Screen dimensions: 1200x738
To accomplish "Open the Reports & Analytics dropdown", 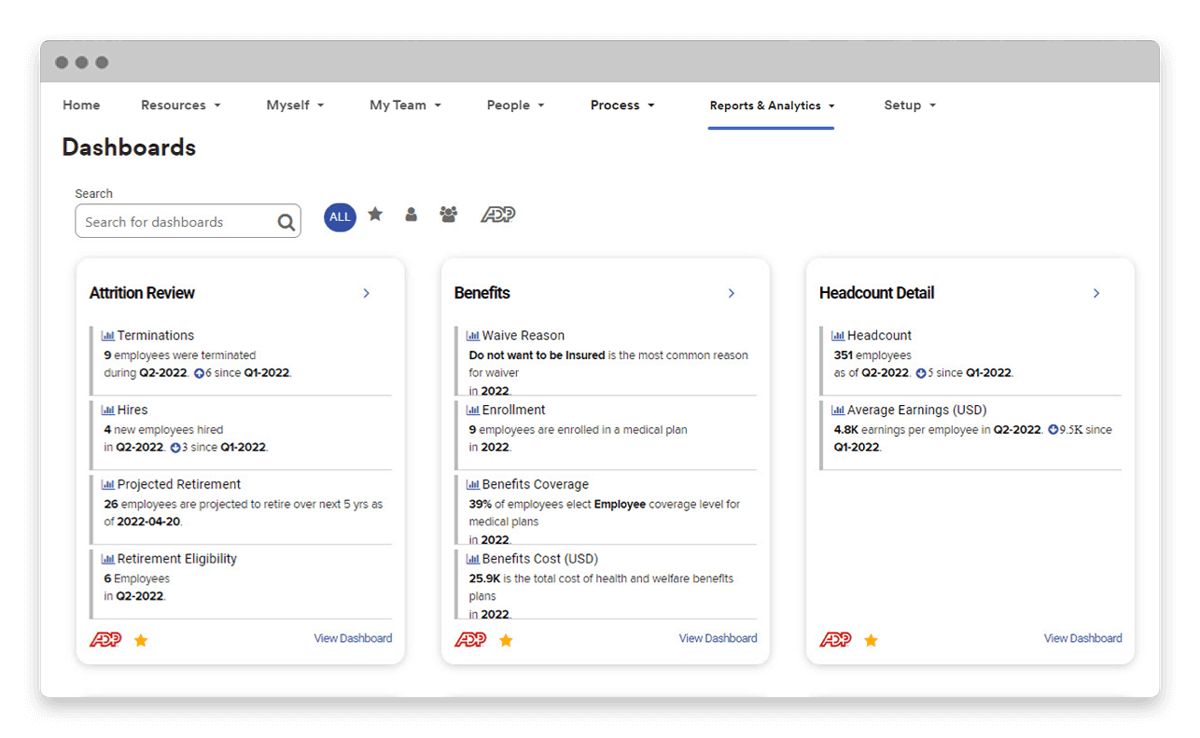I will [x=771, y=106].
